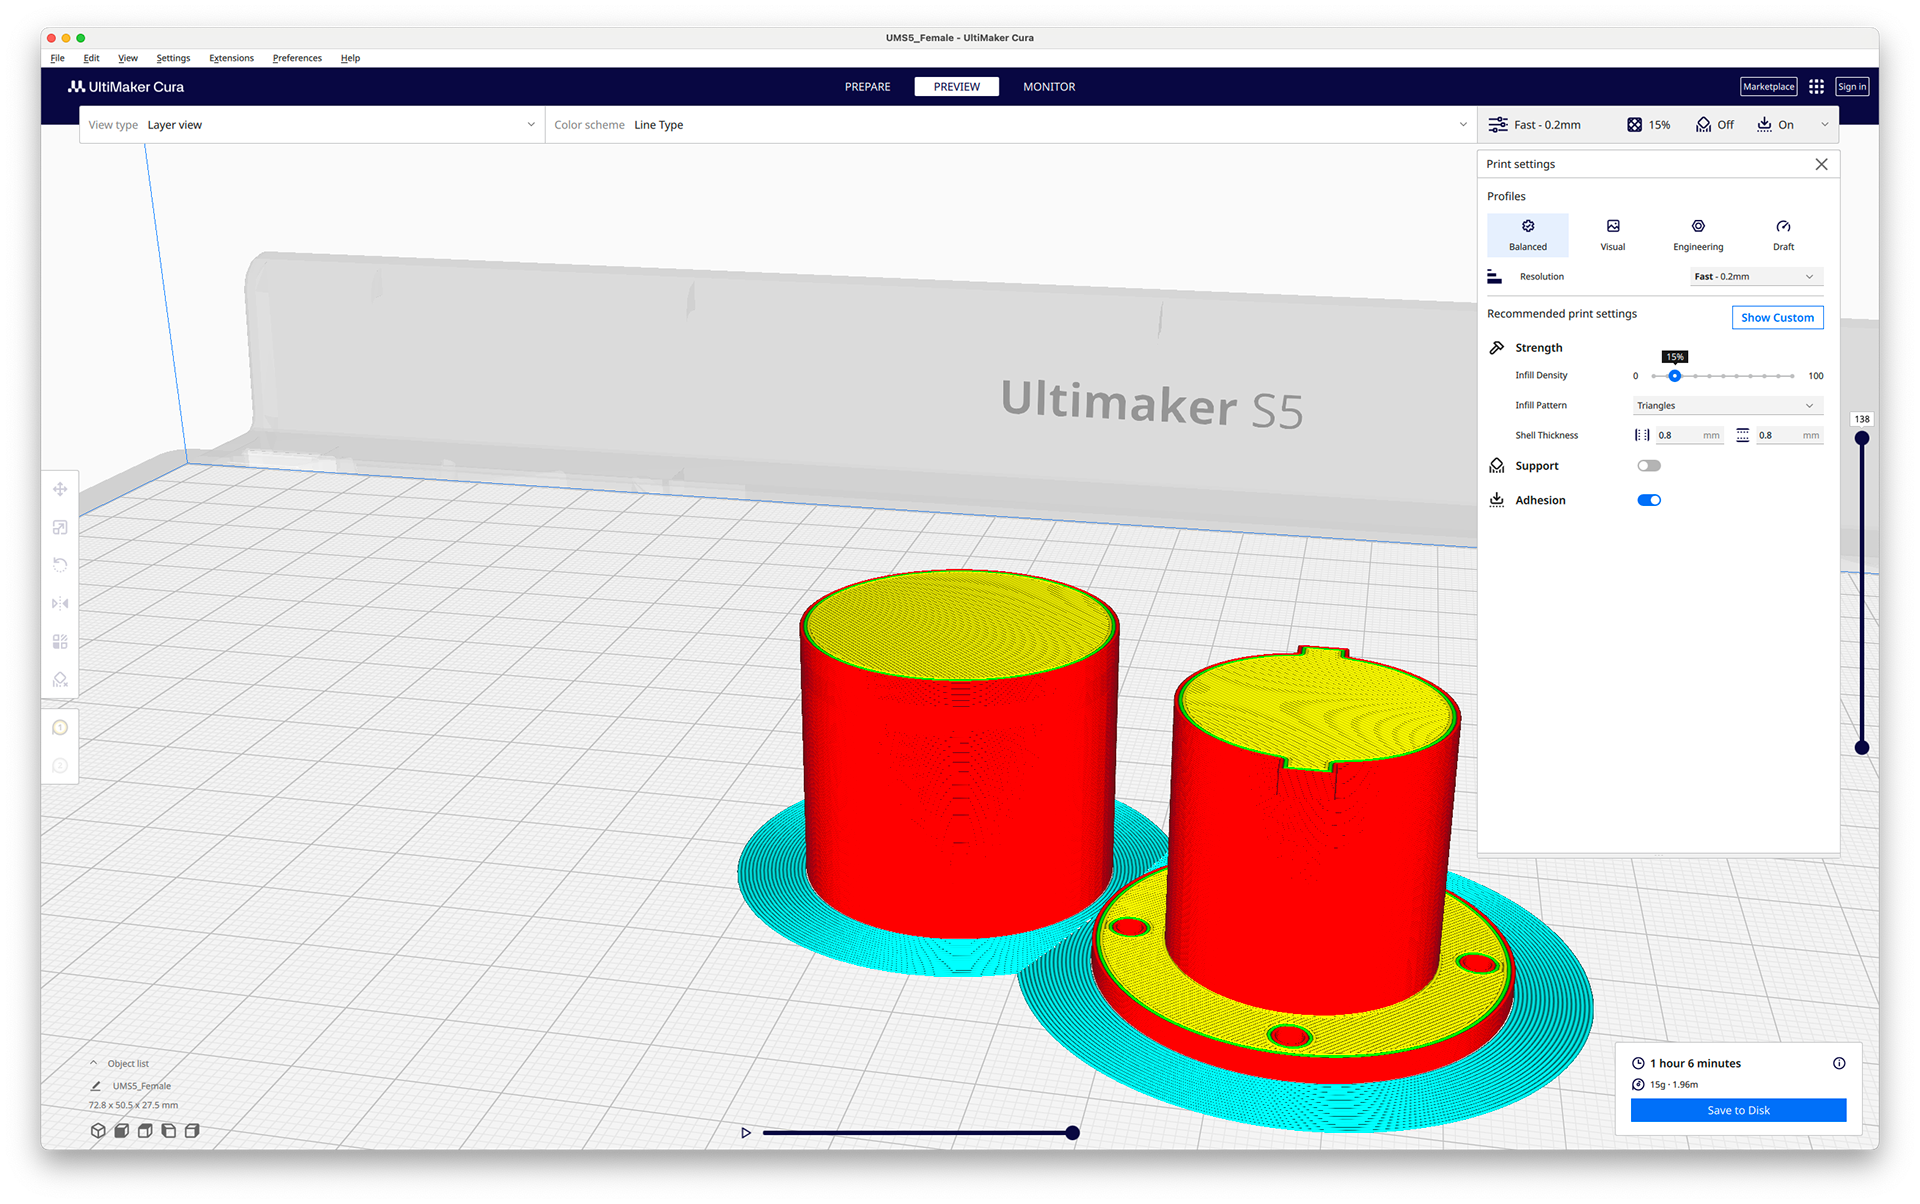Click the Save to Disk button

[x=1738, y=1110]
